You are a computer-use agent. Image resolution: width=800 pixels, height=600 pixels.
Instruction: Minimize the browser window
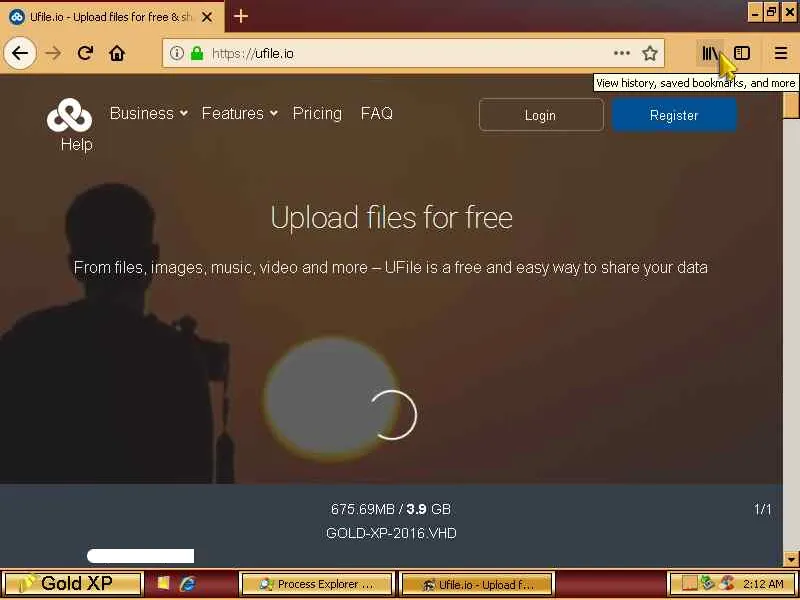coord(755,13)
